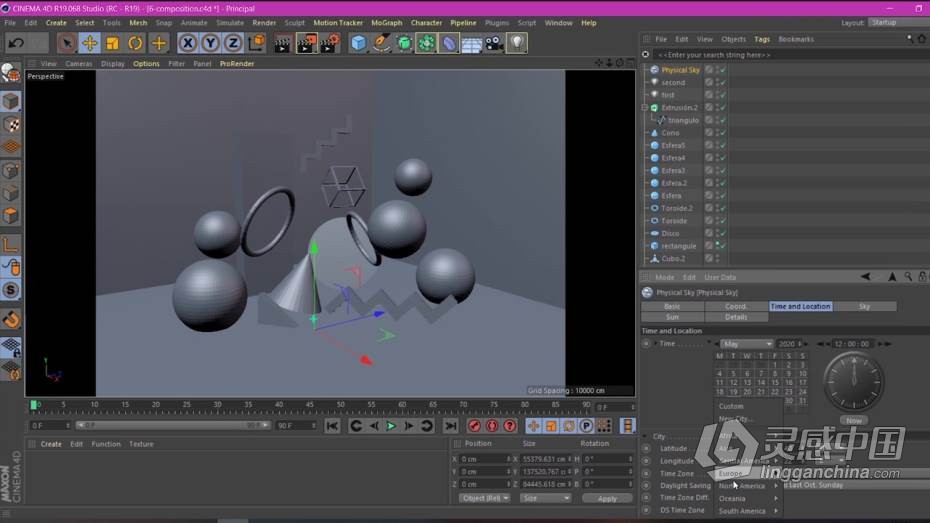The height and width of the screenshot is (523, 930).
Task: Activate the Move tool
Action: [x=90, y=43]
